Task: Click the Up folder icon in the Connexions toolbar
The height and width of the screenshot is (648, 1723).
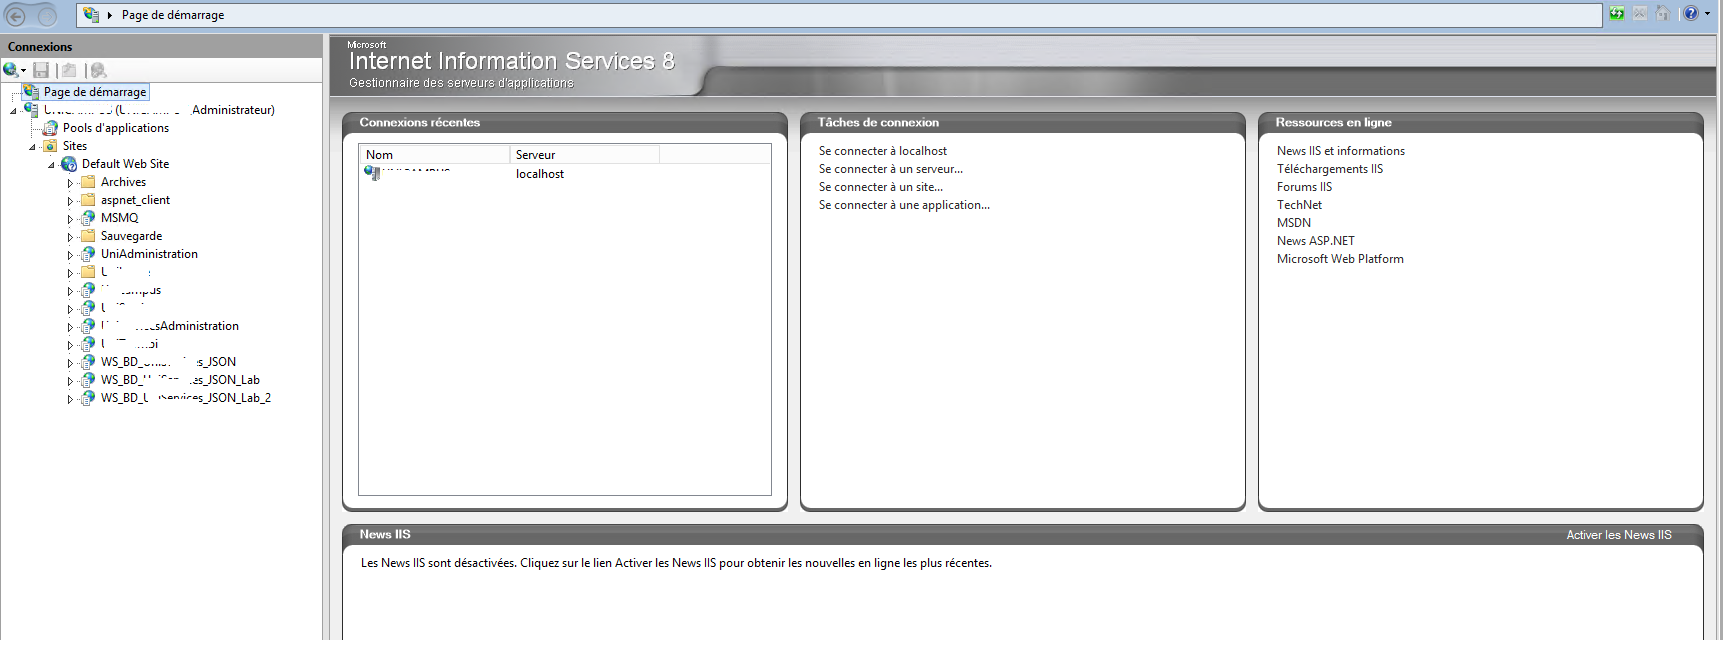Action: click(x=69, y=70)
